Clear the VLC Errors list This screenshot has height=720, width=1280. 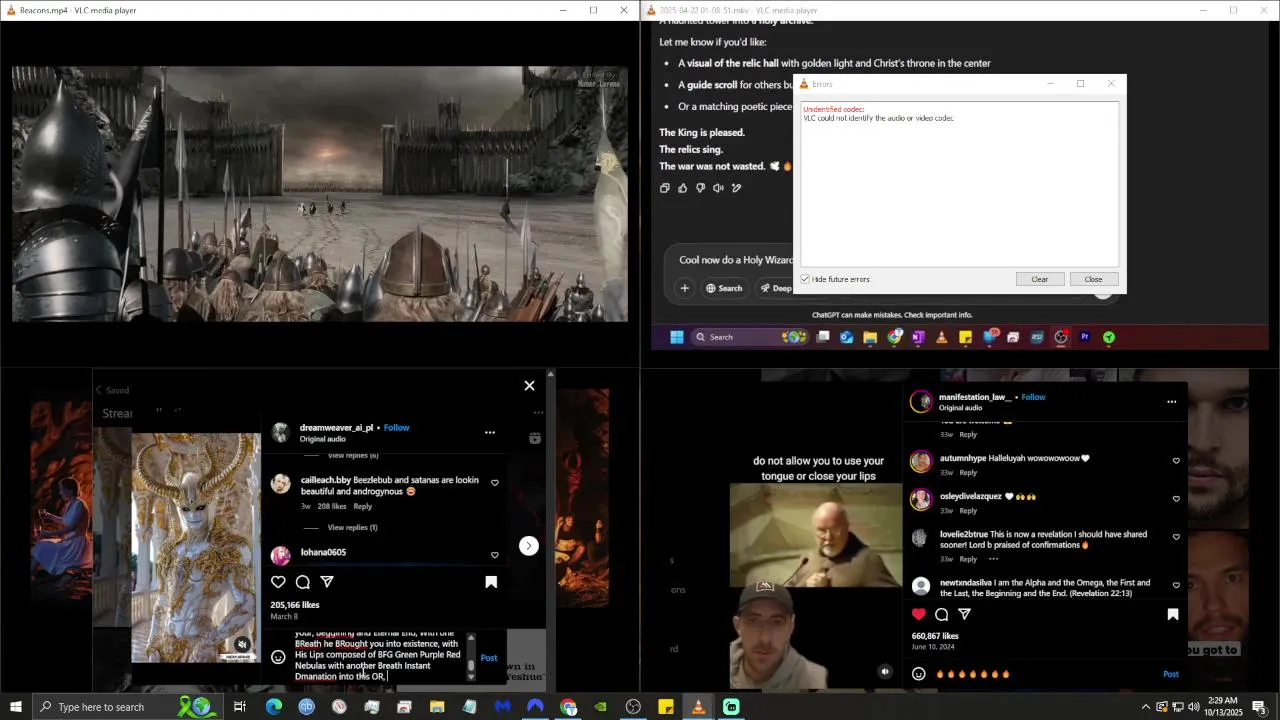[1040, 279]
